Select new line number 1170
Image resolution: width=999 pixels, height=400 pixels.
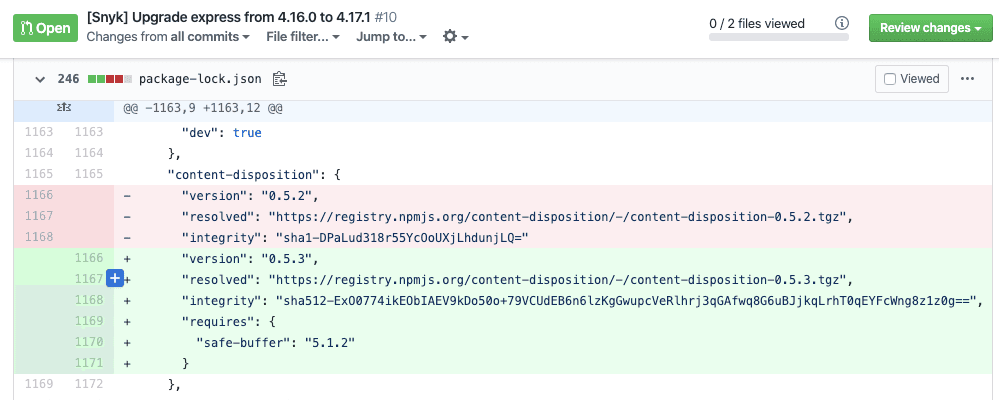tap(89, 342)
